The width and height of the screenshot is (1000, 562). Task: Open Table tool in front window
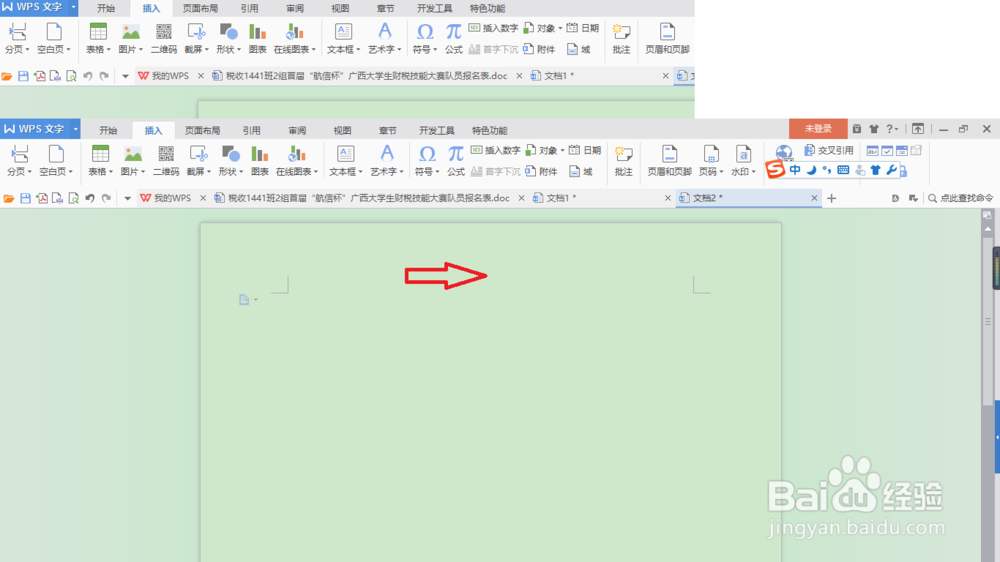99,160
